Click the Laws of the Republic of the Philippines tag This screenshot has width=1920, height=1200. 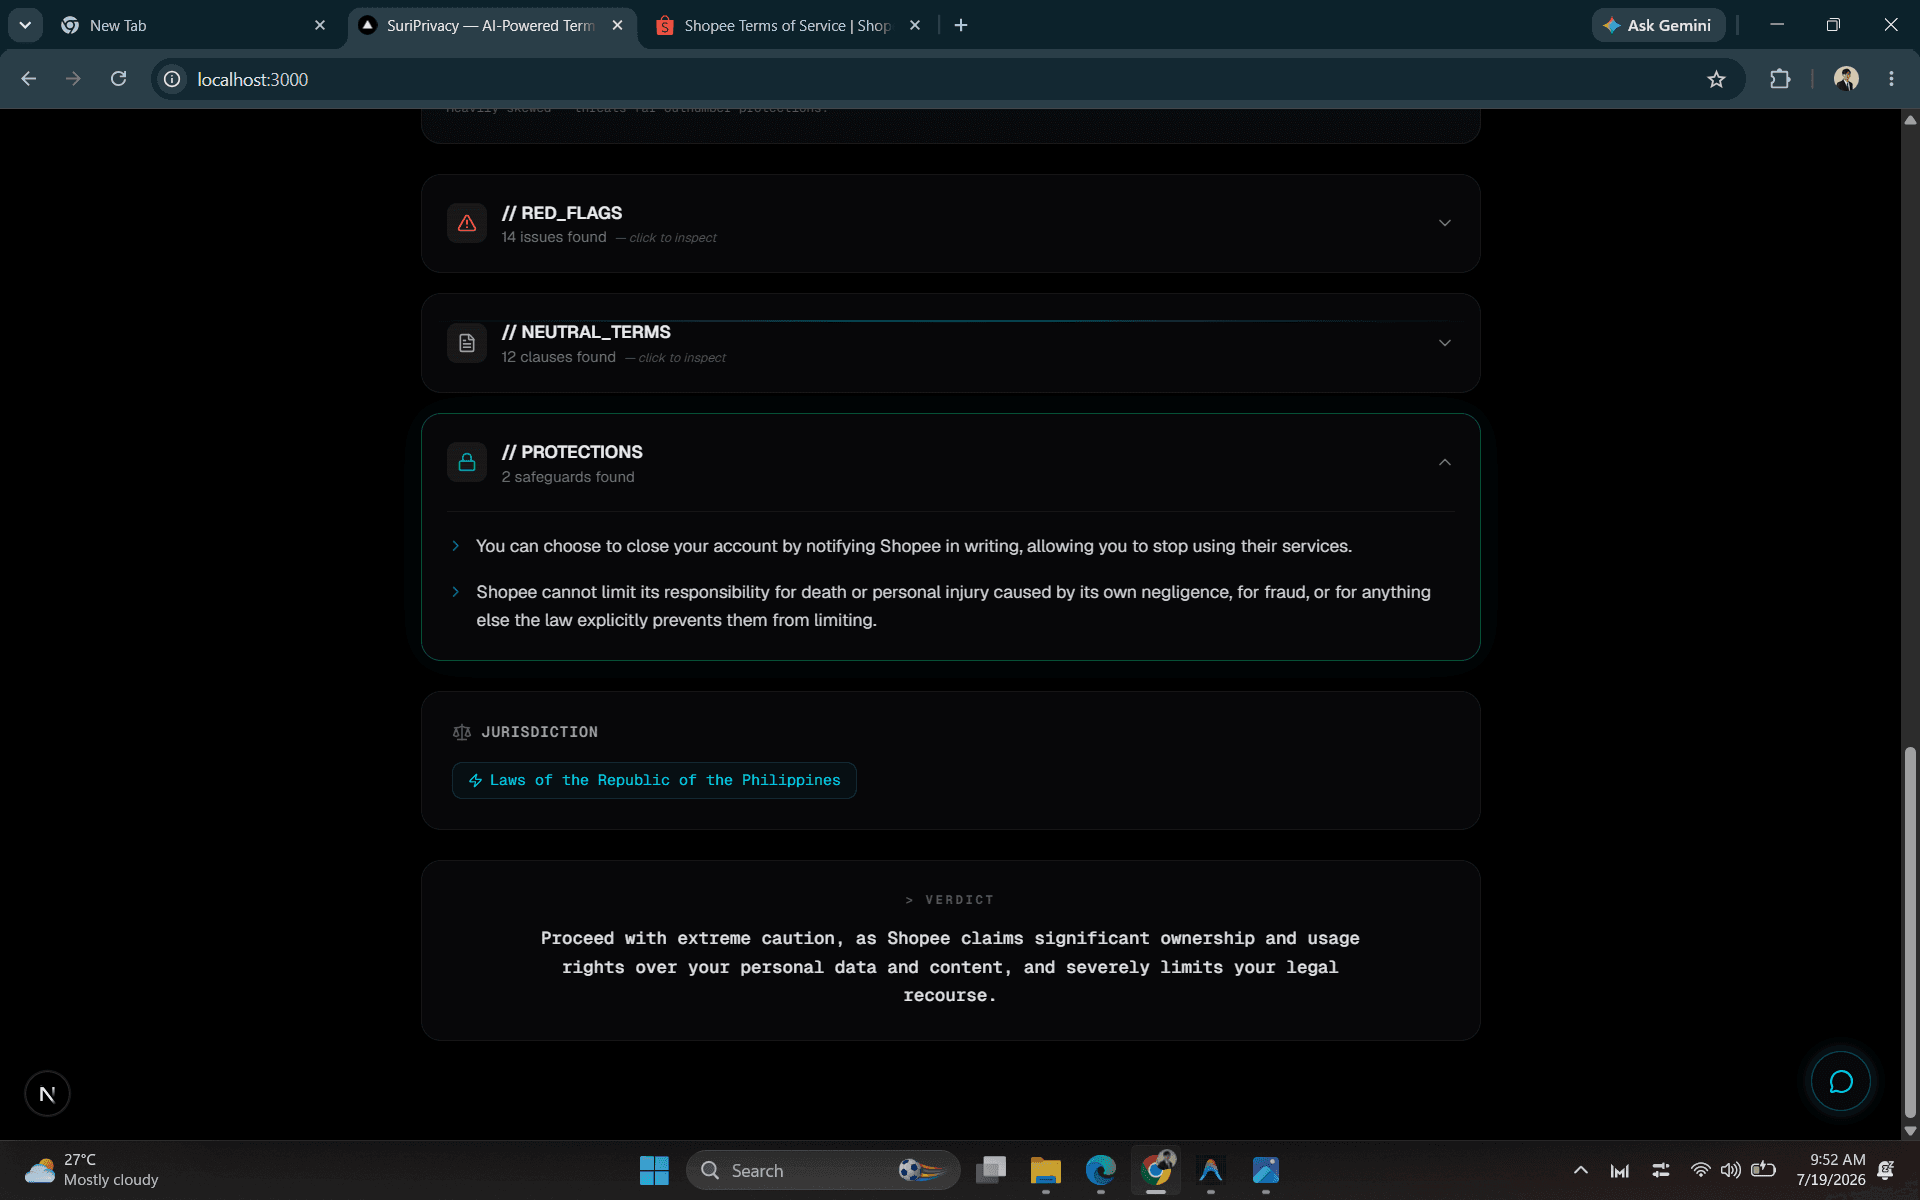tap(654, 780)
